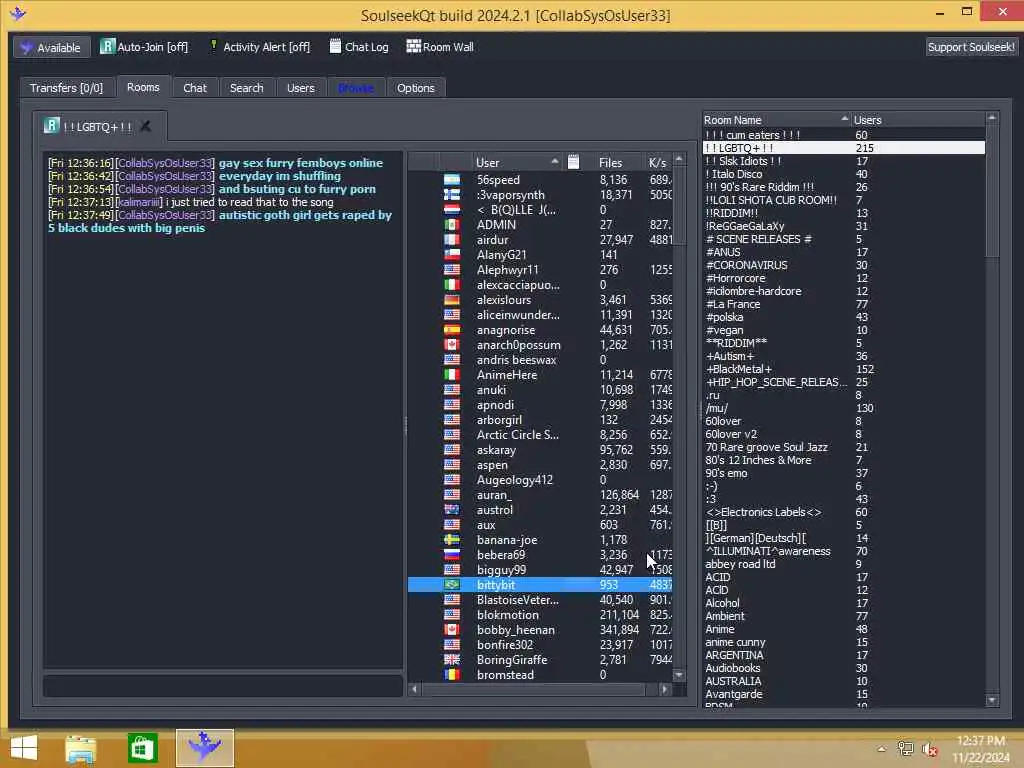Click flag icon beside anagnorise
This screenshot has height=768, width=1024.
coord(452,330)
